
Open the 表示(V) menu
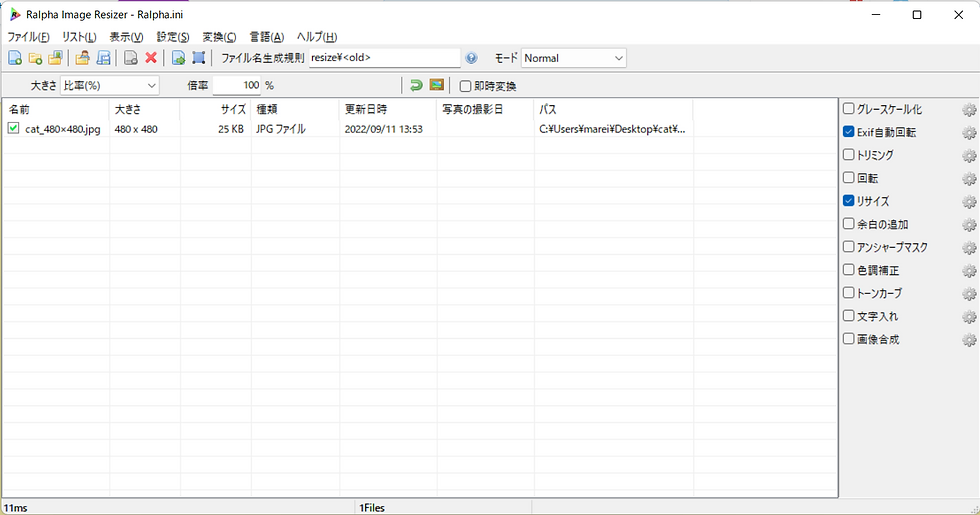pyautogui.click(x=126, y=37)
